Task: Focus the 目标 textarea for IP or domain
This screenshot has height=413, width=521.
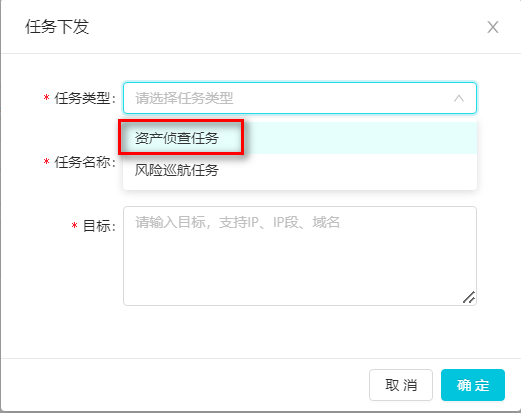Action: (300, 256)
